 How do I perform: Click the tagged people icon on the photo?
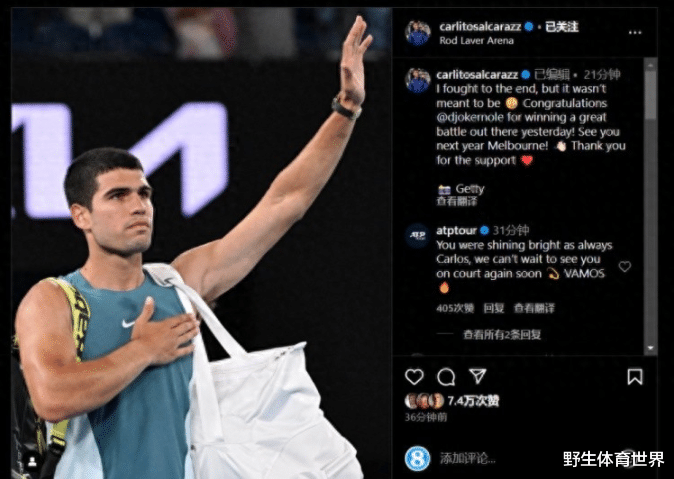pyautogui.click(x=32, y=461)
